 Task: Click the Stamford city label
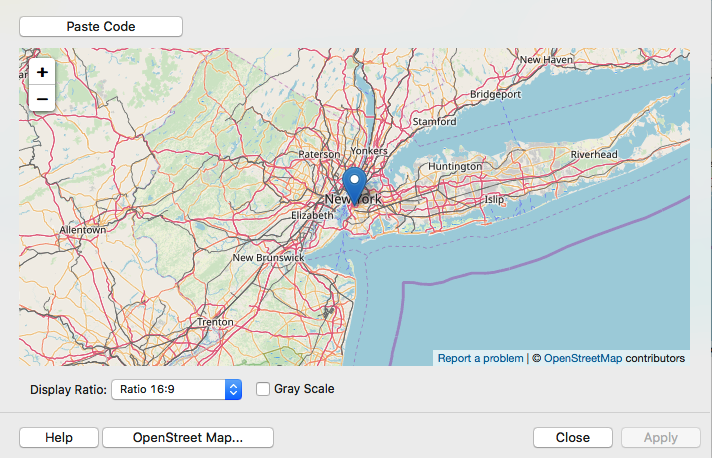click(434, 122)
